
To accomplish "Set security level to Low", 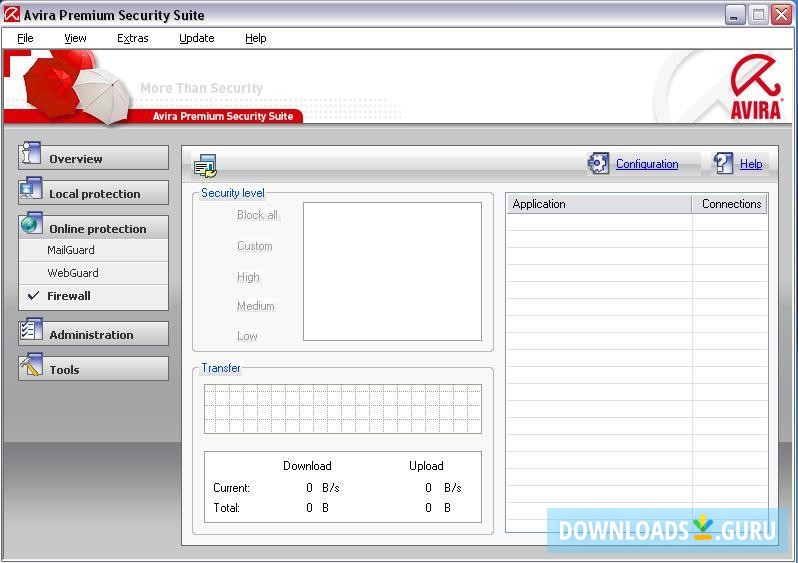I will tap(247, 336).
